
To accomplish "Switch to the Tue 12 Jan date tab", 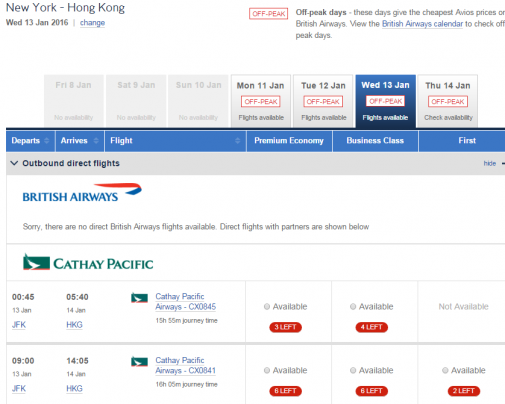I will pyautogui.click(x=323, y=101).
